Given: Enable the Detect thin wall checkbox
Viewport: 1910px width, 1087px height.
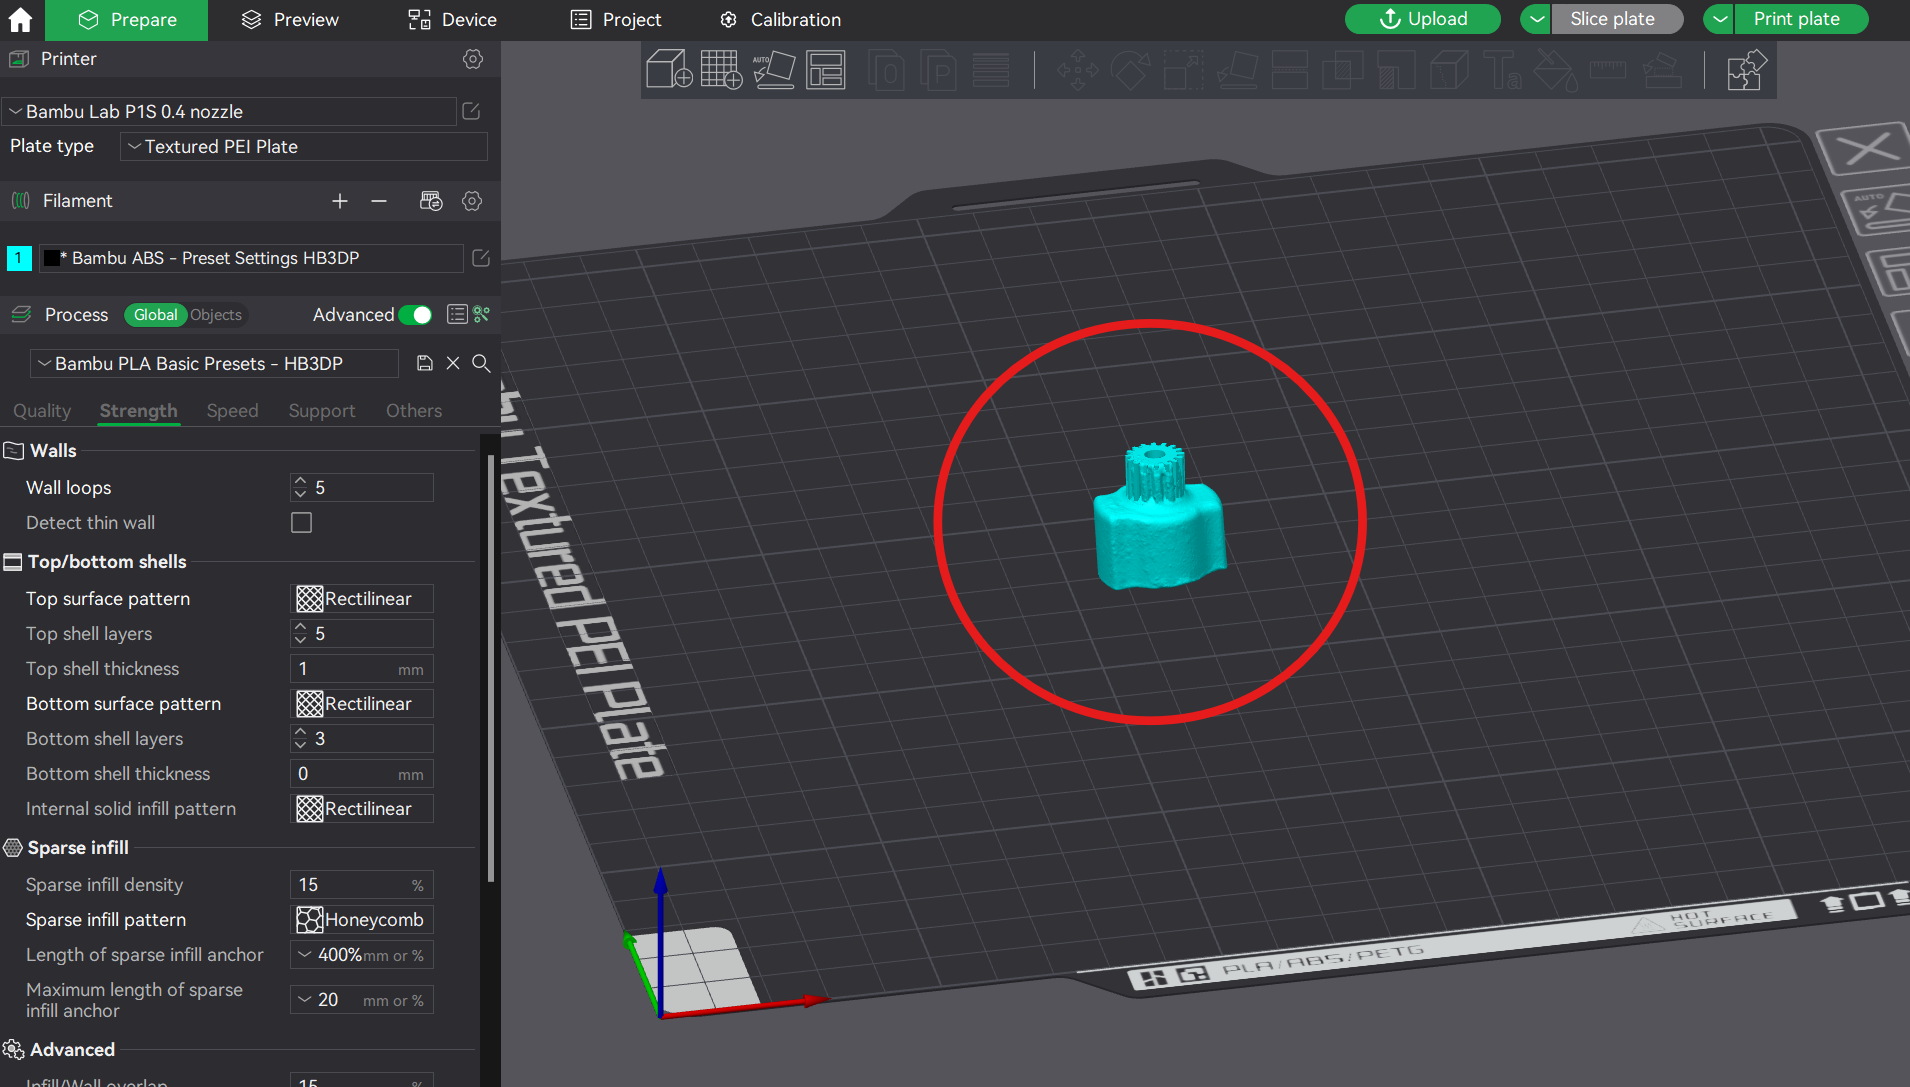Looking at the screenshot, I should click(x=301, y=523).
